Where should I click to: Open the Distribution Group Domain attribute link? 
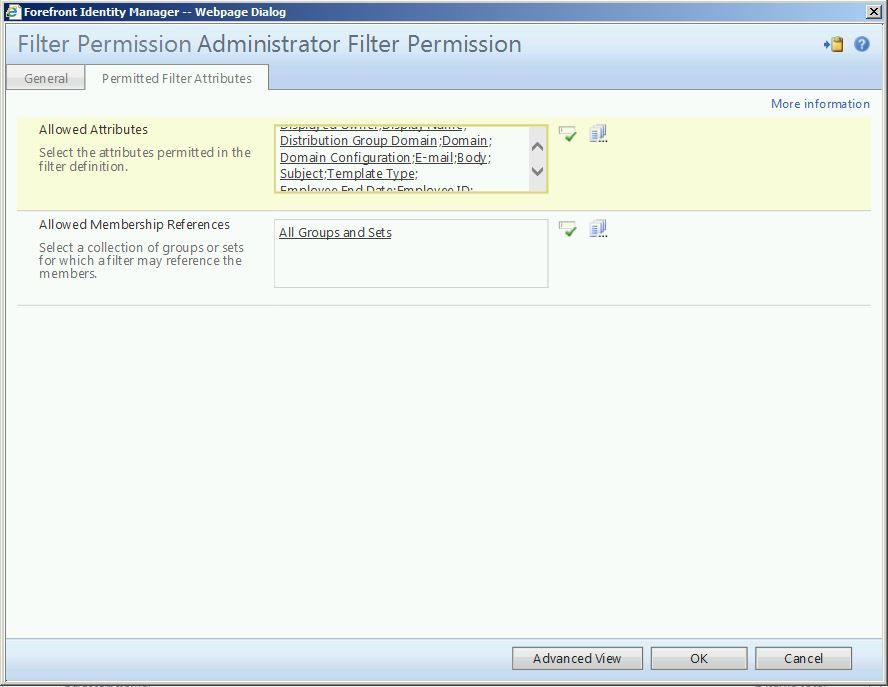pyautogui.click(x=358, y=140)
